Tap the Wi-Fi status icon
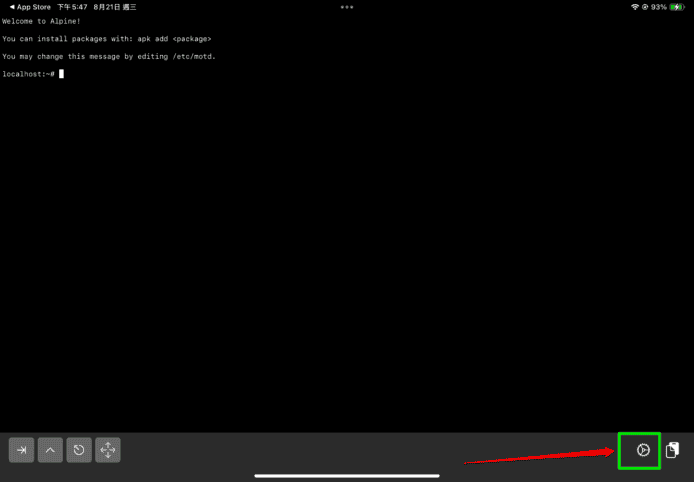The width and height of the screenshot is (694, 482). click(634, 7)
